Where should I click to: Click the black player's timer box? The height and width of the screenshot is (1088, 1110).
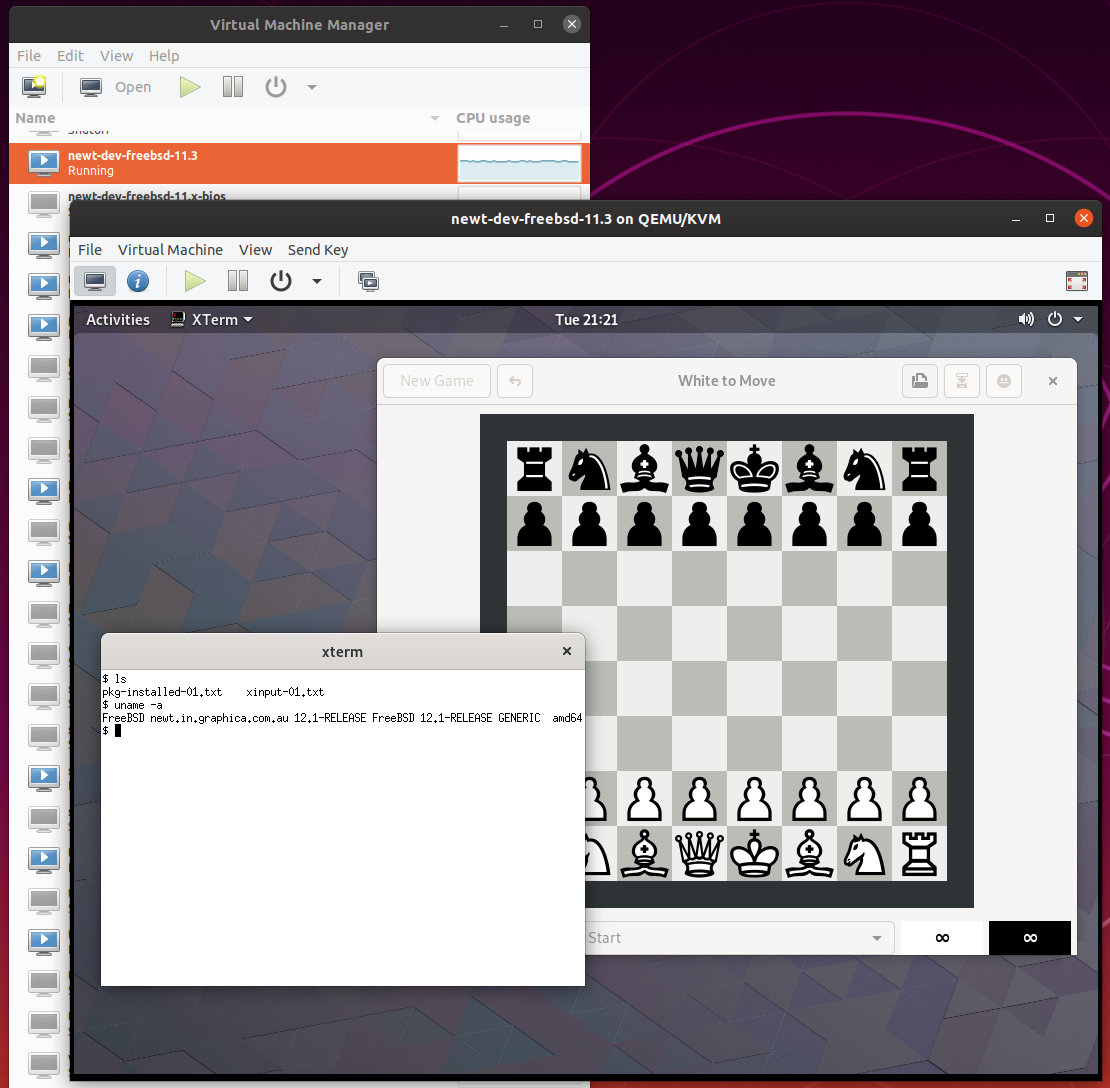point(1029,938)
